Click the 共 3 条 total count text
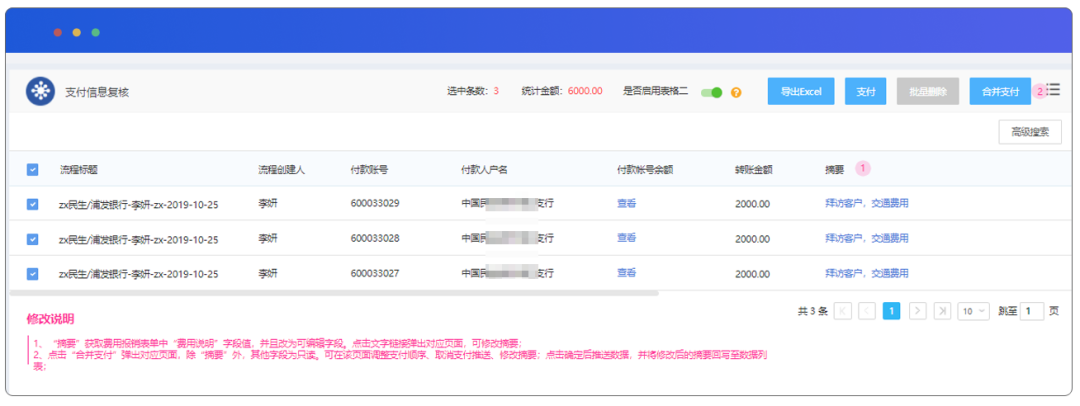The width and height of the screenshot is (1080, 406). coord(812,311)
